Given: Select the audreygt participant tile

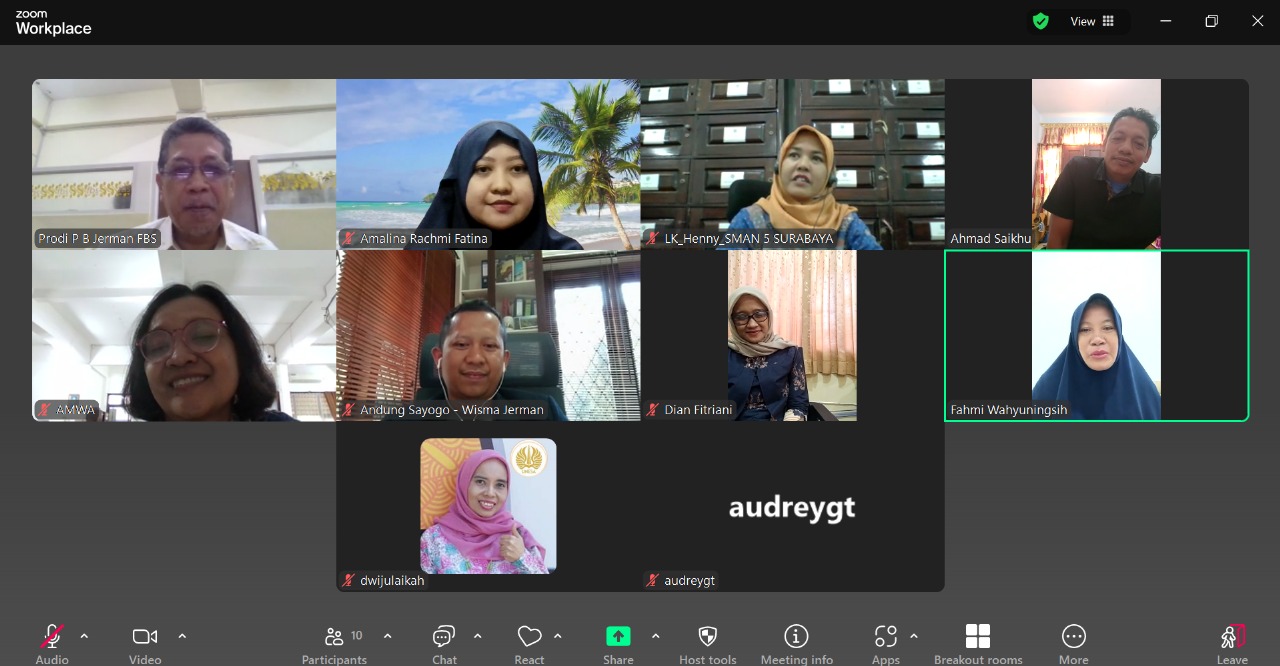Looking at the screenshot, I should click(x=792, y=507).
